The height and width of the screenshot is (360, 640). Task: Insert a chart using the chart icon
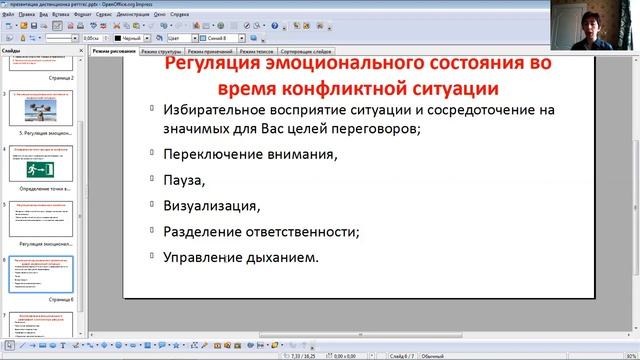pos(197,26)
